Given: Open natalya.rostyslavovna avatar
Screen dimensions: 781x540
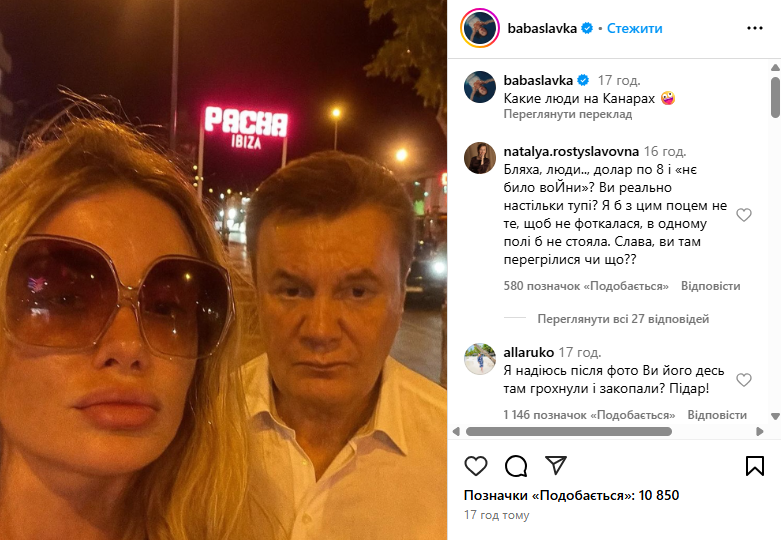Looking at the screenshot, I should click(x=480, y=158).
